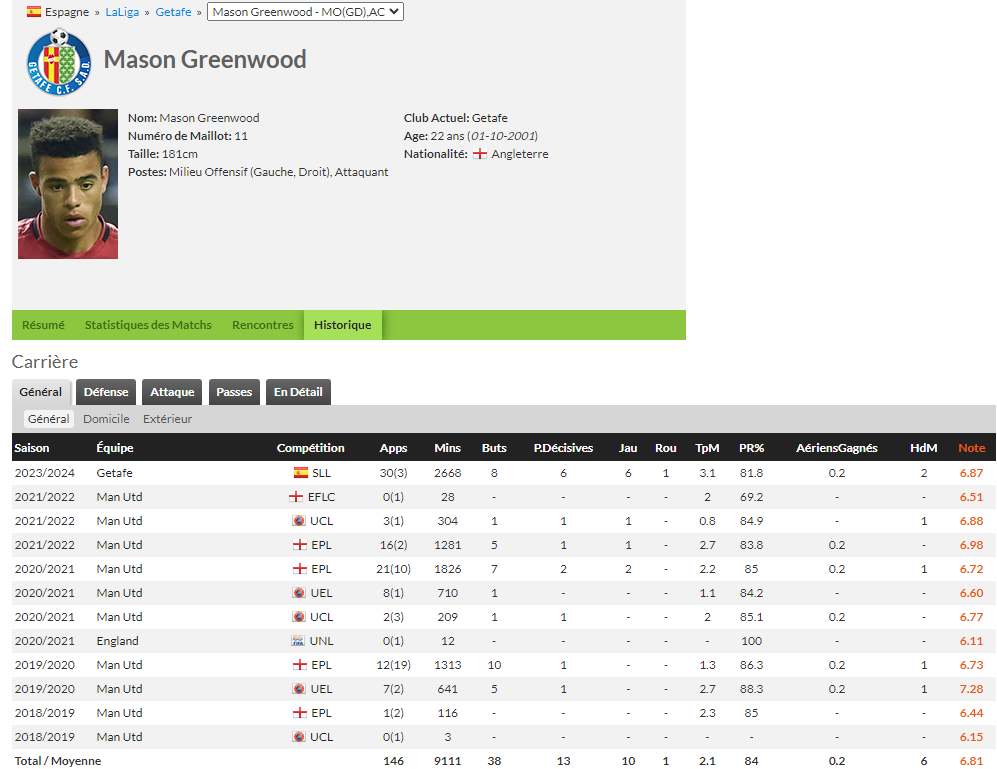The image size is (997, 769).
Task: Sort the table by Note column
Action: tap(971, 448)
